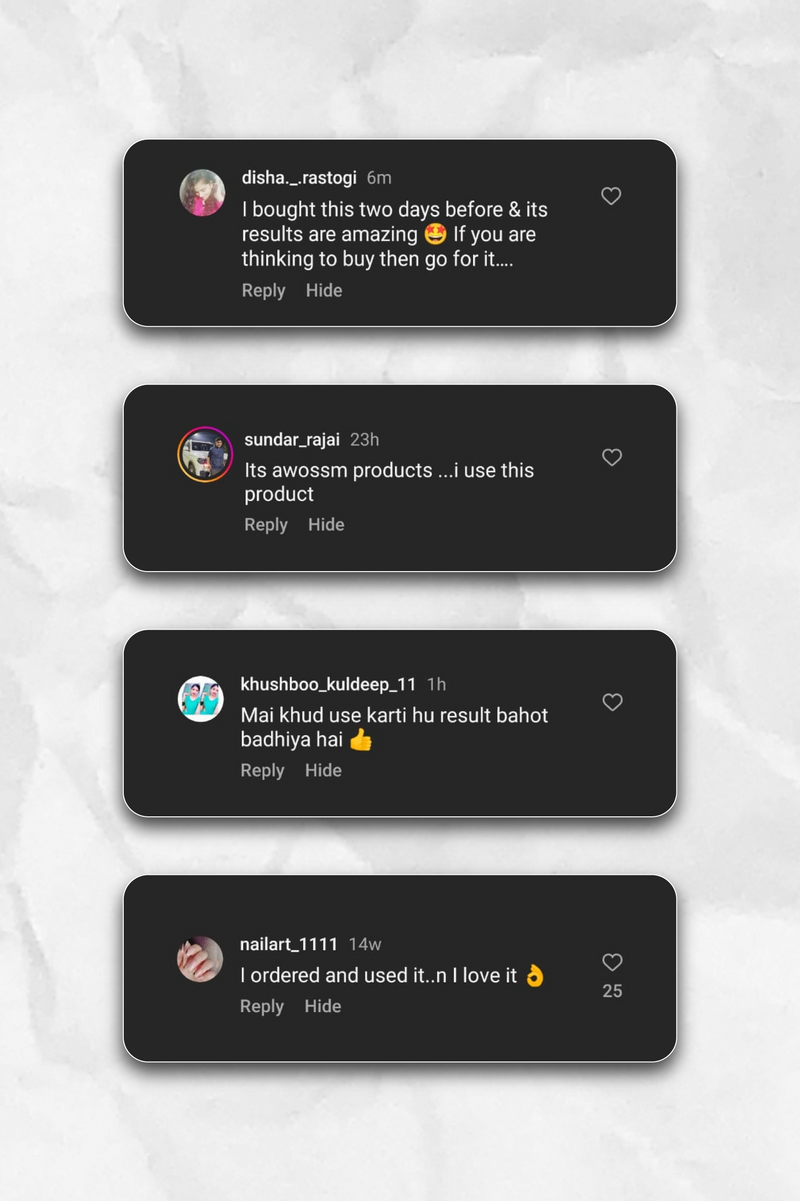Hide khushboo_kuldeep_11's comment
The height and width of the screenshot is (1201, 800).
click(323, 771)
